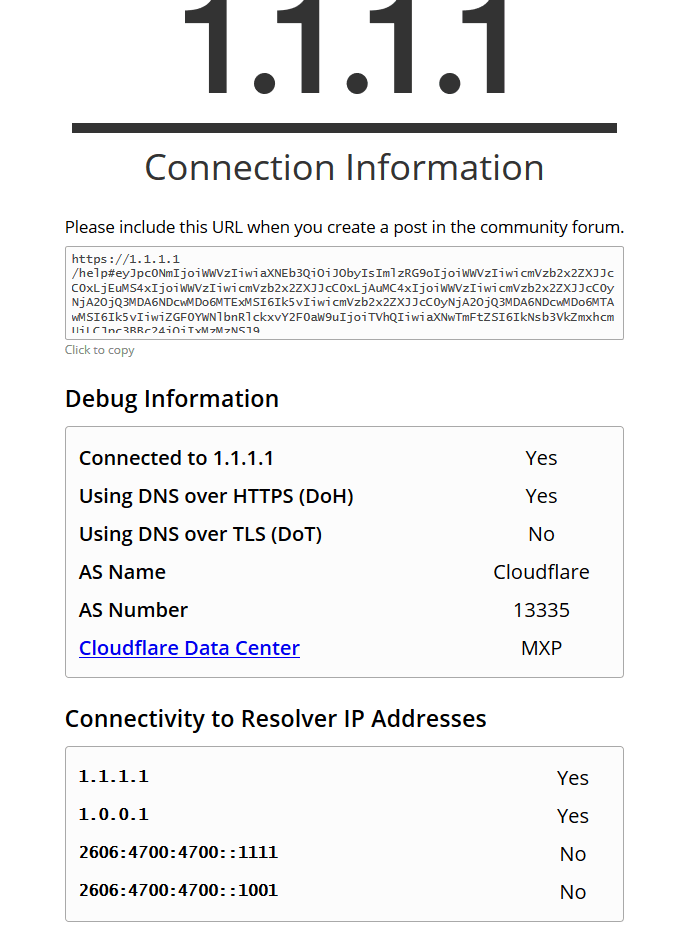Select the AS Number value 13335
This screenshot has width=690, height=925.
541,610
